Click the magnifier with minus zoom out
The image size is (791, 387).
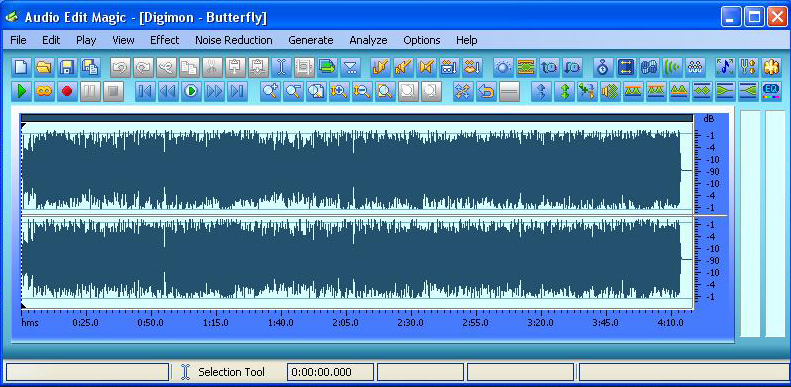[x=293, y=91]
